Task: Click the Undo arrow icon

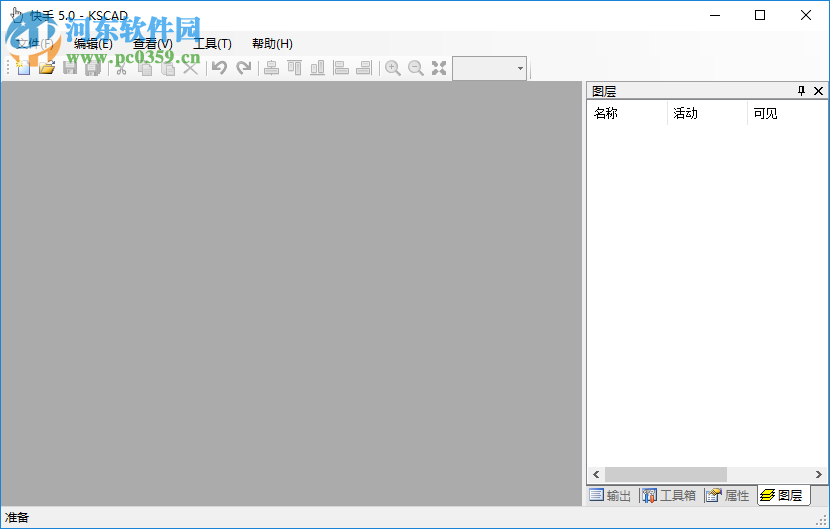Action: point(219,68)
